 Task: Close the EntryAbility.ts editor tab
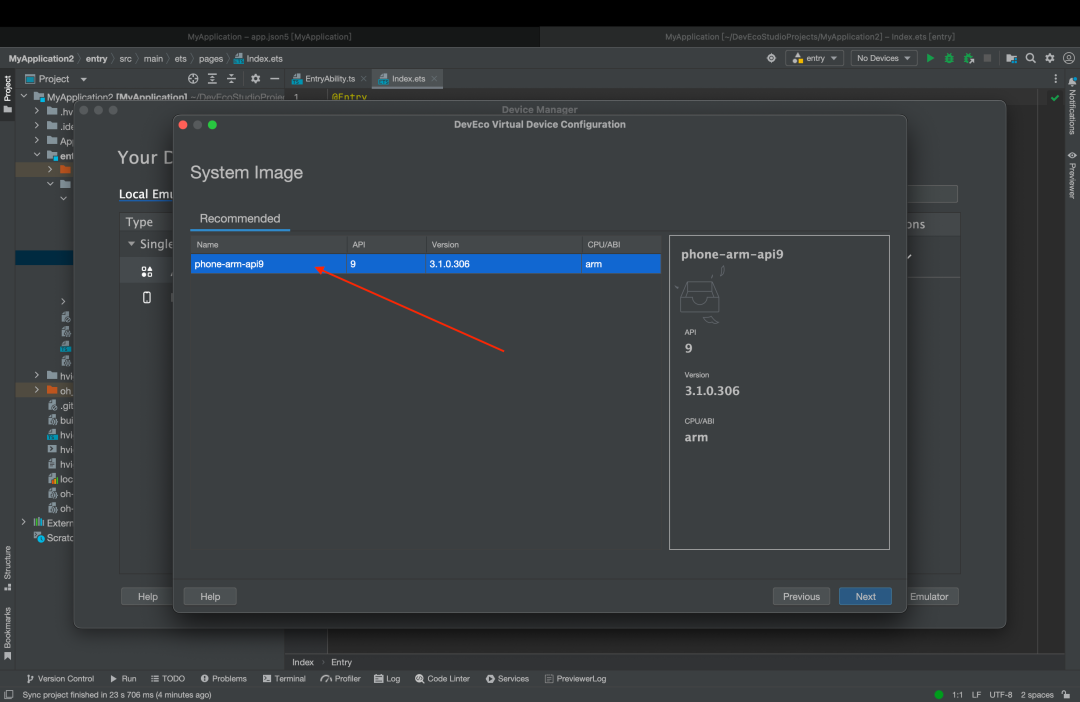[x=363, y=79]
